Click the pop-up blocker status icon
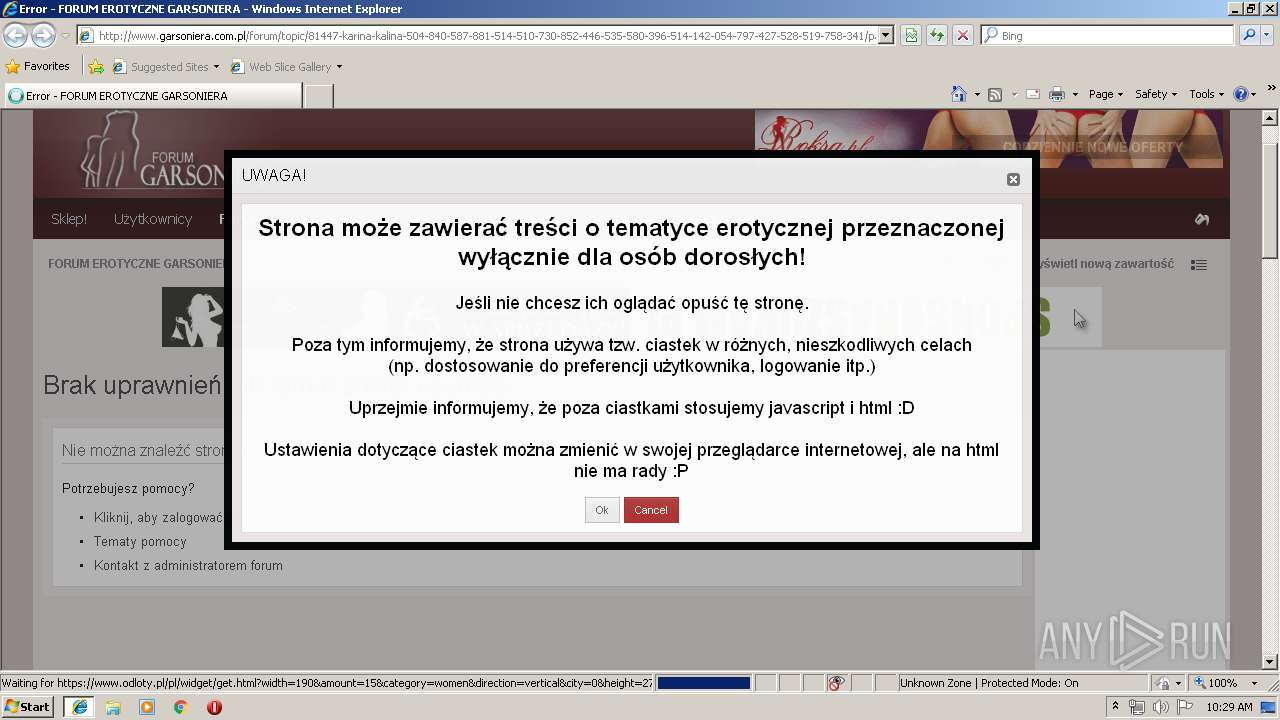The width and height of the screenshot is (1280, 720). [x=836, y=683]
